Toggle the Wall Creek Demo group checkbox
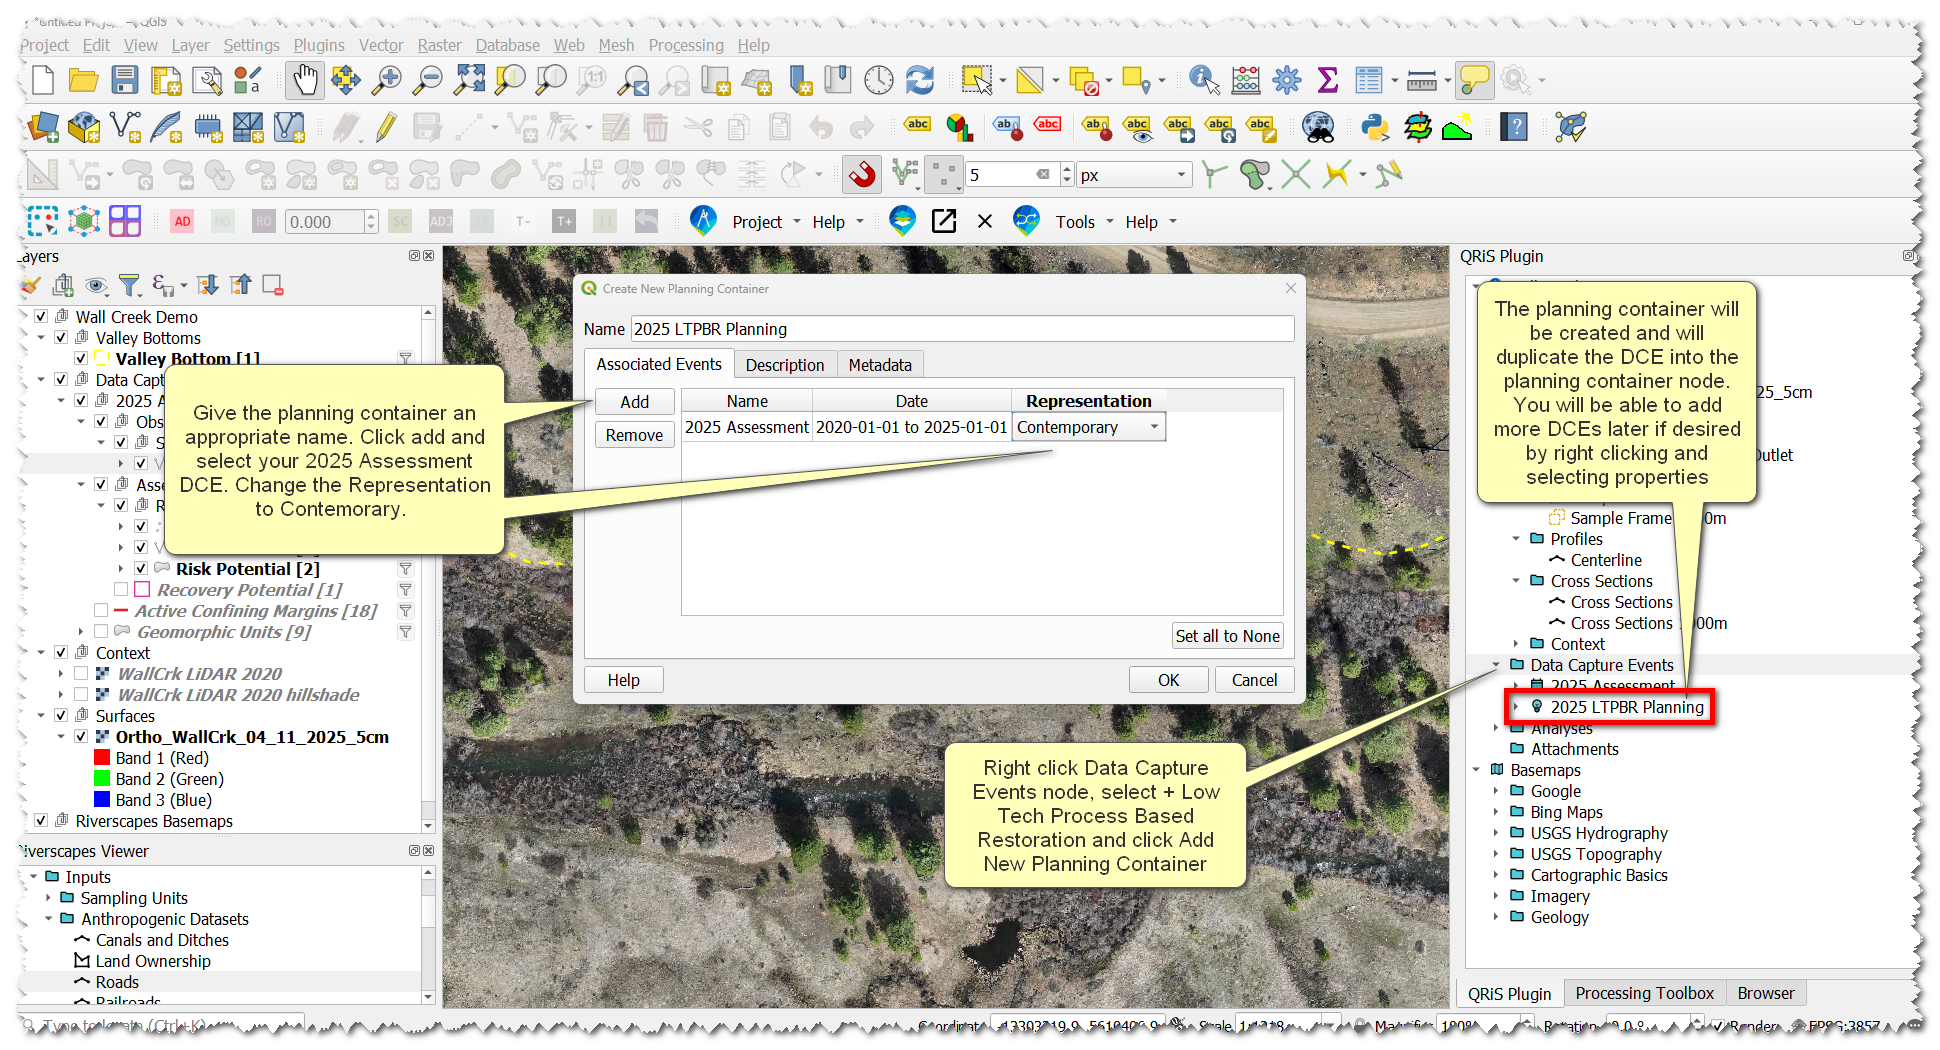The height and width of the screenshot is (1050, 1940). pos(41,317)
